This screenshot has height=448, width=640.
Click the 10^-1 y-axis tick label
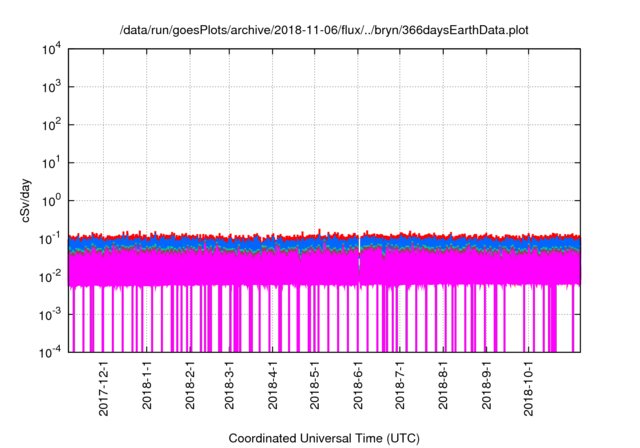50,238
